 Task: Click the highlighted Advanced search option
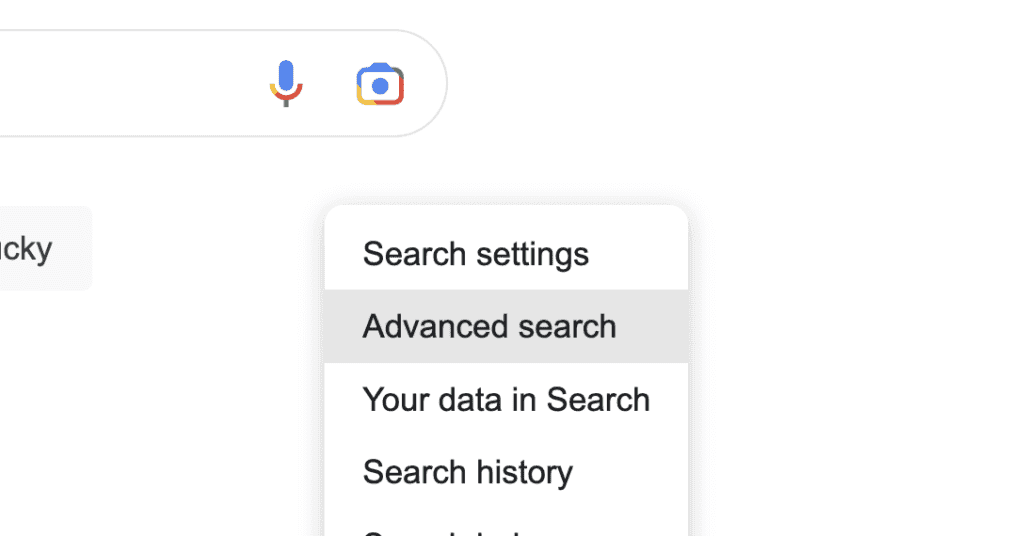(x=506, y=326)
